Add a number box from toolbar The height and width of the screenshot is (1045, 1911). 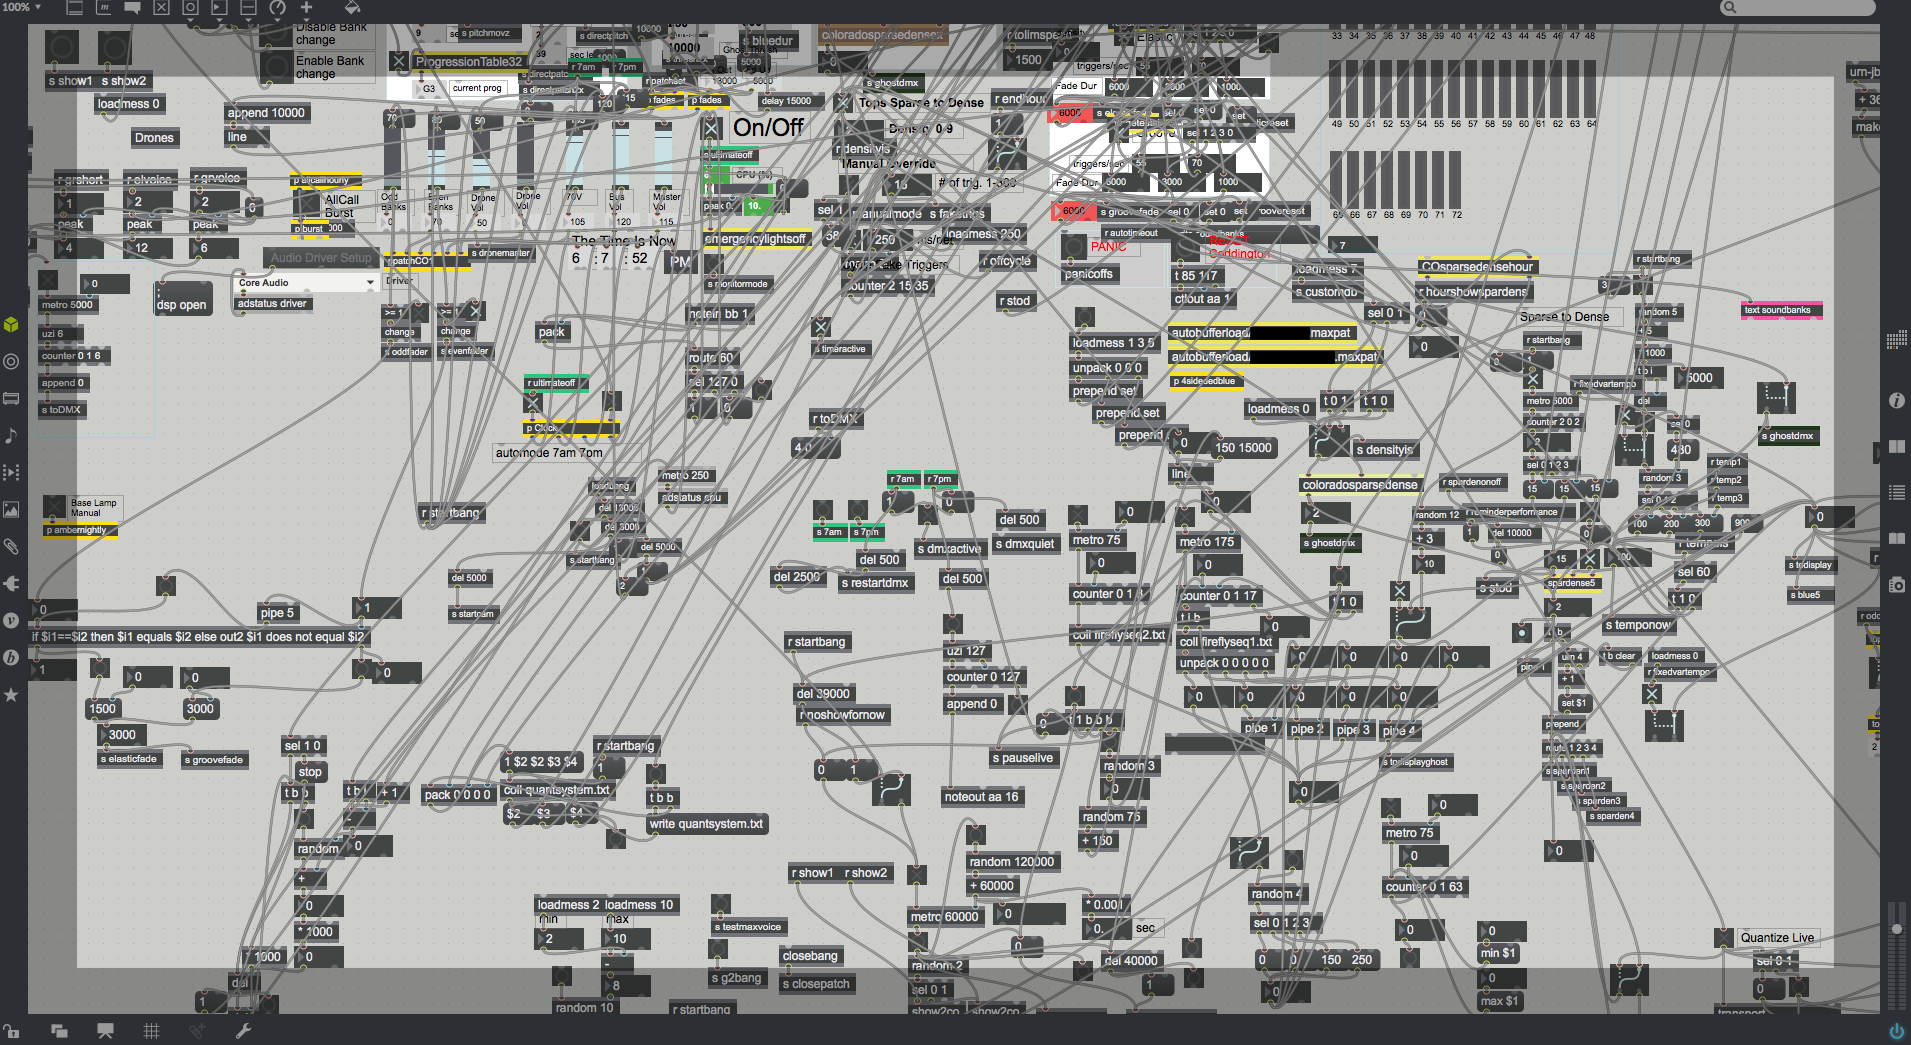[219, 8]
